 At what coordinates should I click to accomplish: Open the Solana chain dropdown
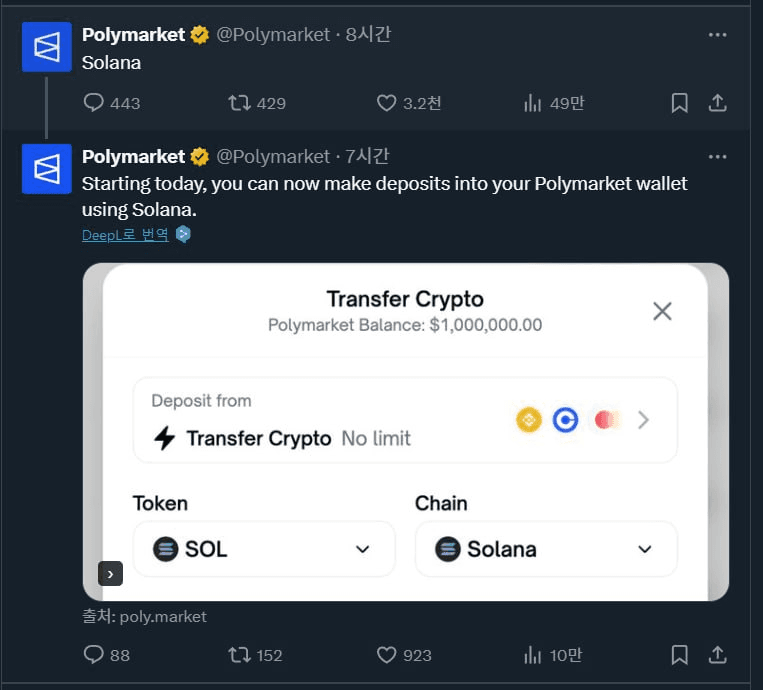[x=546, y=549]
